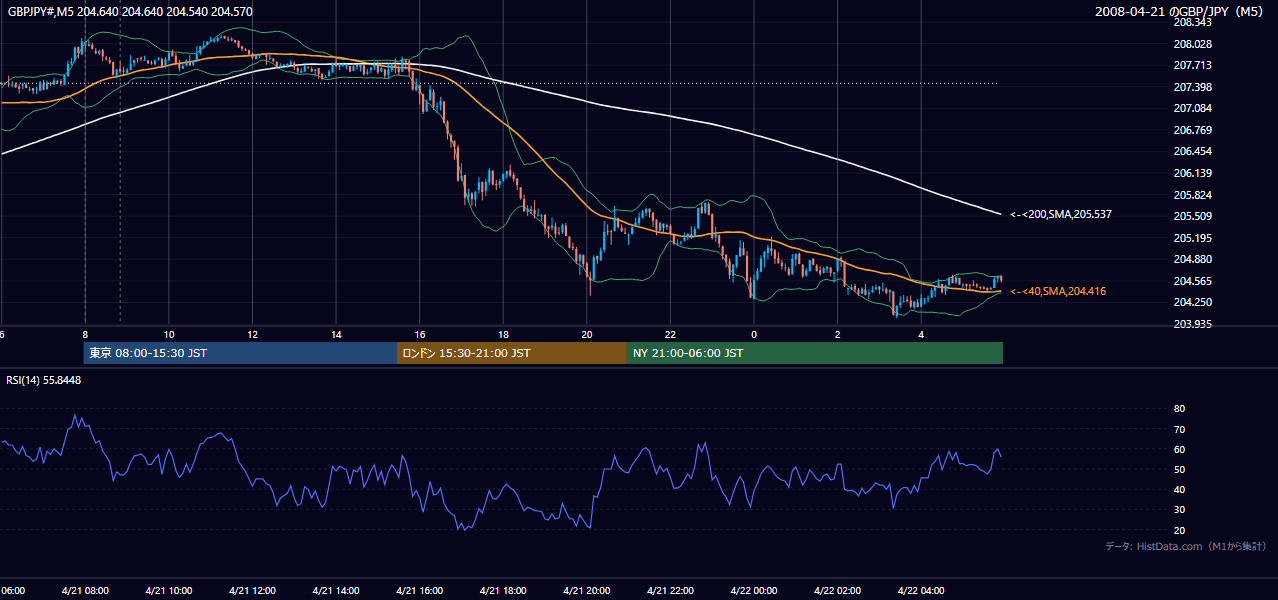This screenshot has width=1278, height=600.
Task: Click the 205.195 price axis label
Action: pos(1193,238)
